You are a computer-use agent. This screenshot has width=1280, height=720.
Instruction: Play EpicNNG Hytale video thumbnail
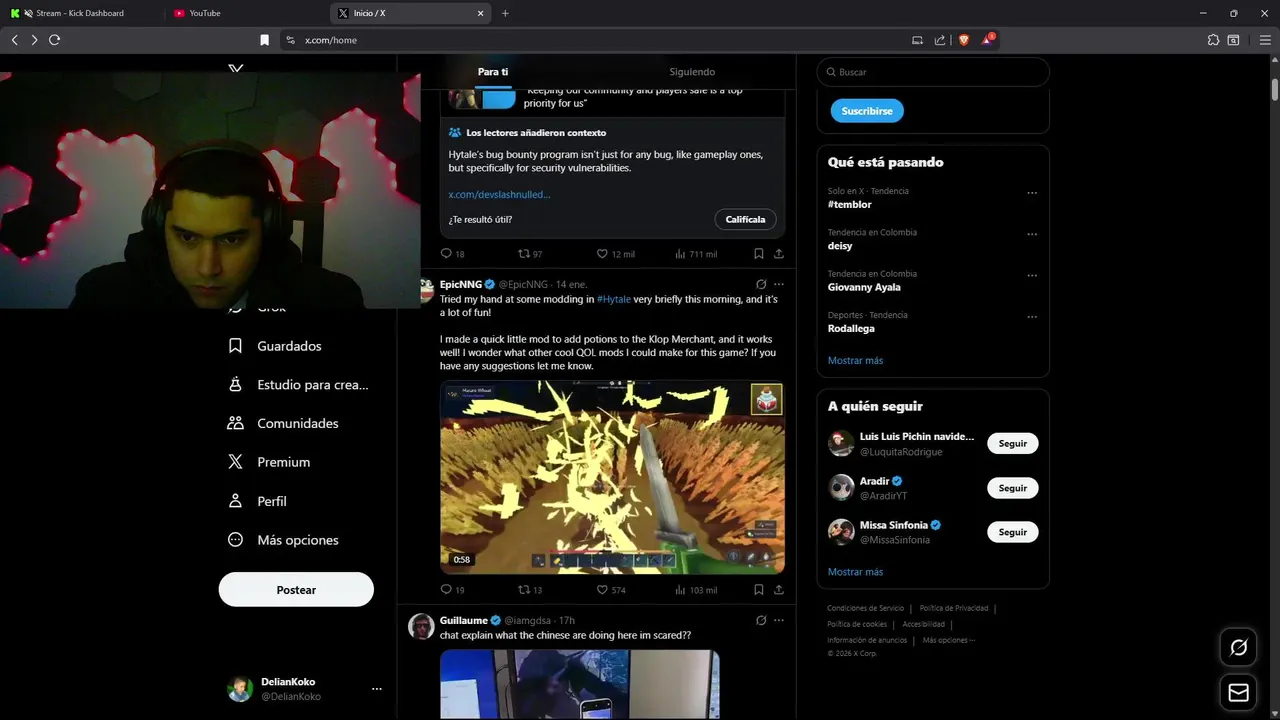612,477
